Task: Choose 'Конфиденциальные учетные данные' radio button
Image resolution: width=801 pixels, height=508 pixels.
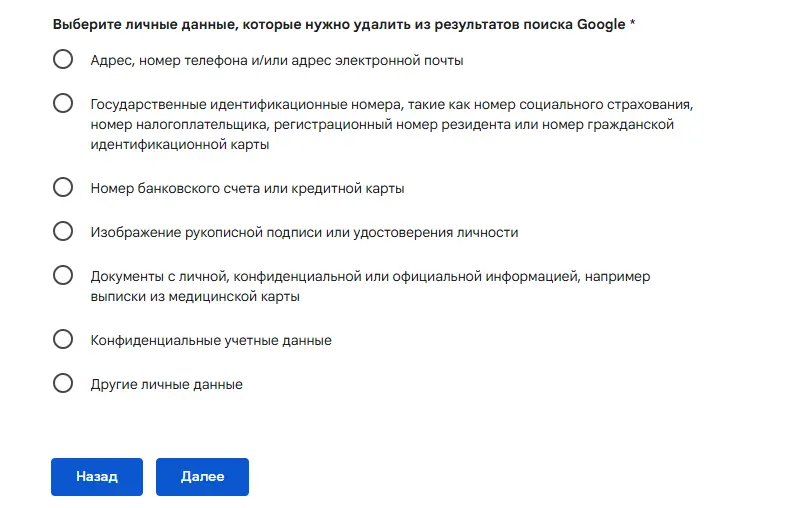Action: coord(63,339)
